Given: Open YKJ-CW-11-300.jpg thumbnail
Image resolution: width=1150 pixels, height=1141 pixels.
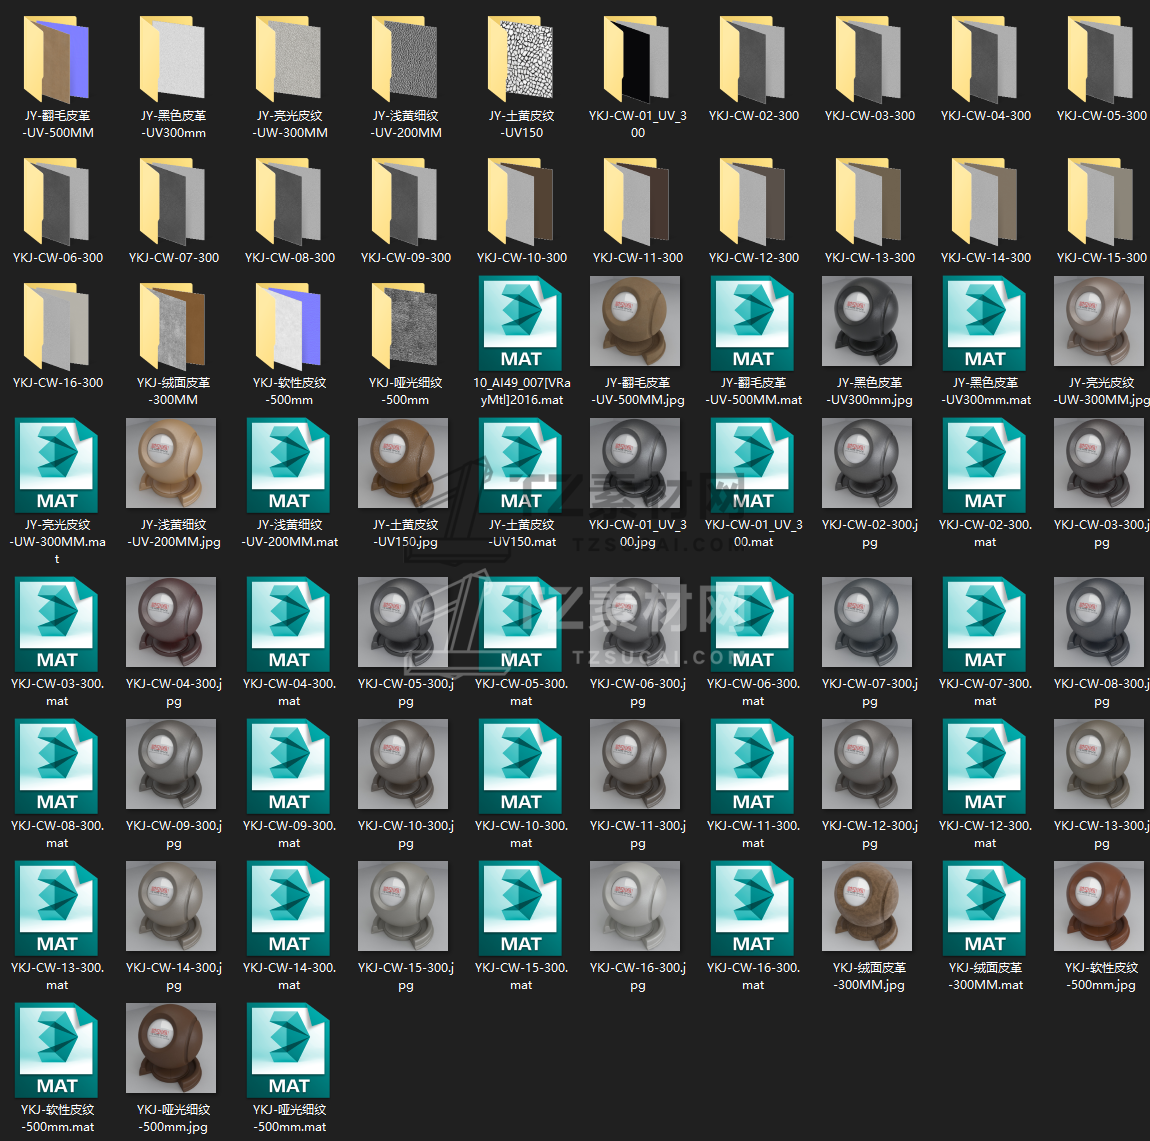Looking at the screenshot, I should [635, 764].
